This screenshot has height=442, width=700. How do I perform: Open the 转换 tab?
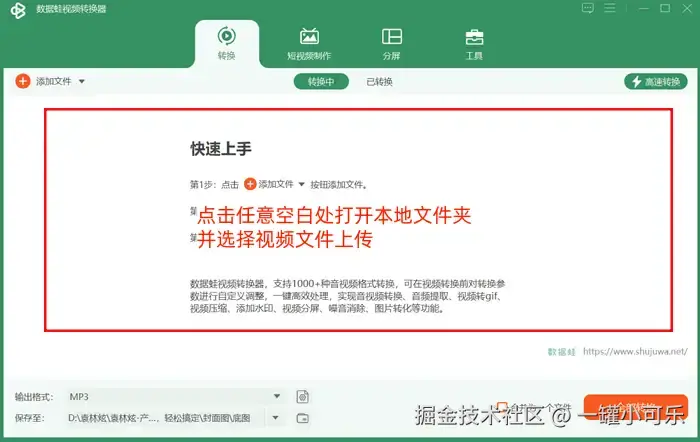pyautogui.click(x=226, y=44)
